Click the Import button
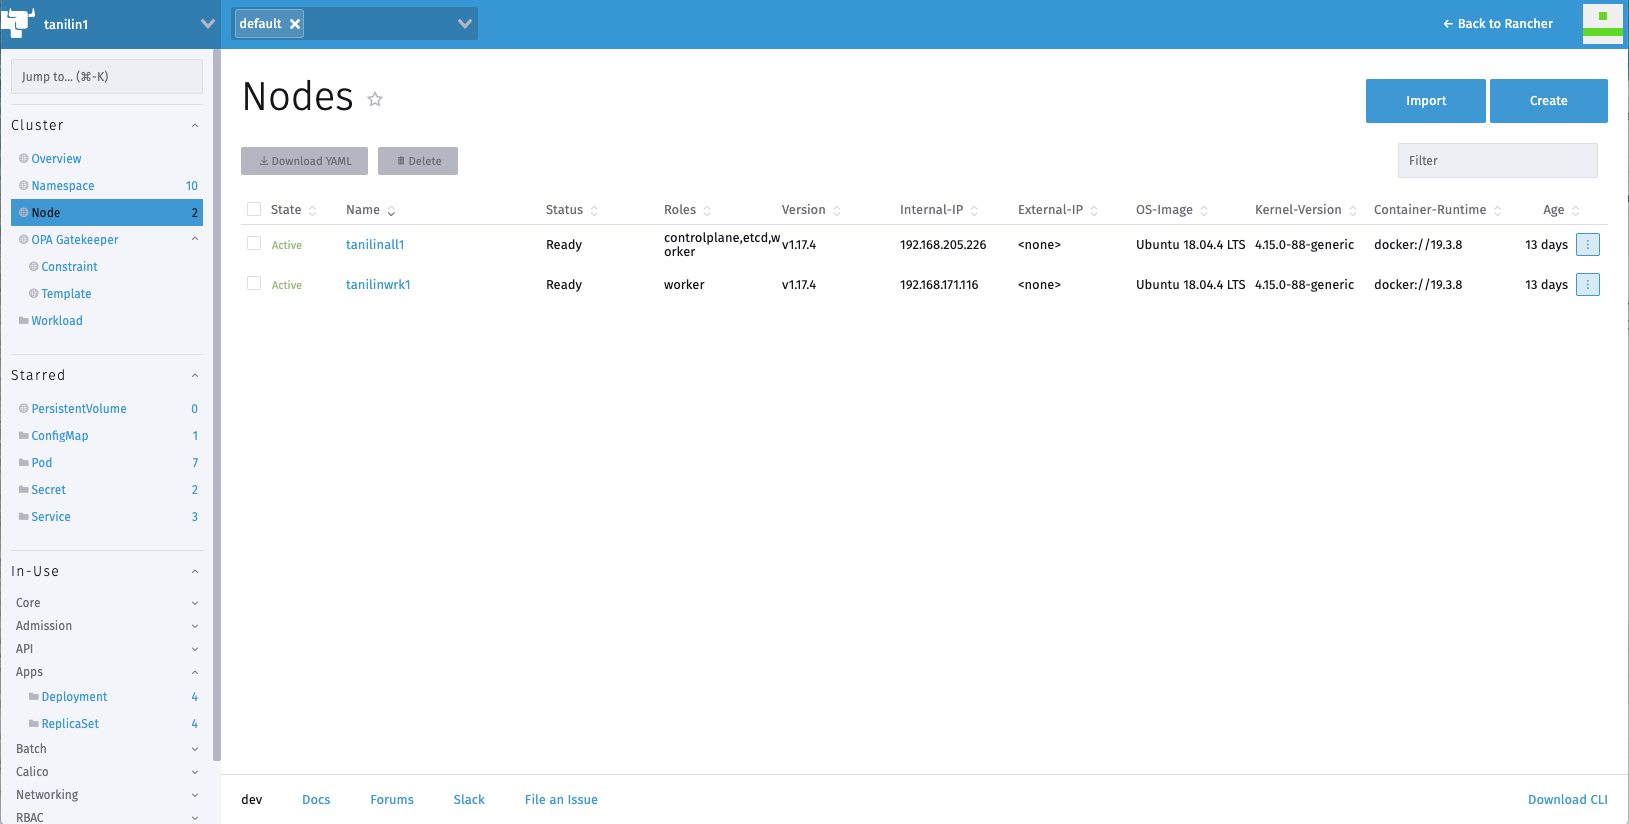1629x824 pixels. point(1425,101)
